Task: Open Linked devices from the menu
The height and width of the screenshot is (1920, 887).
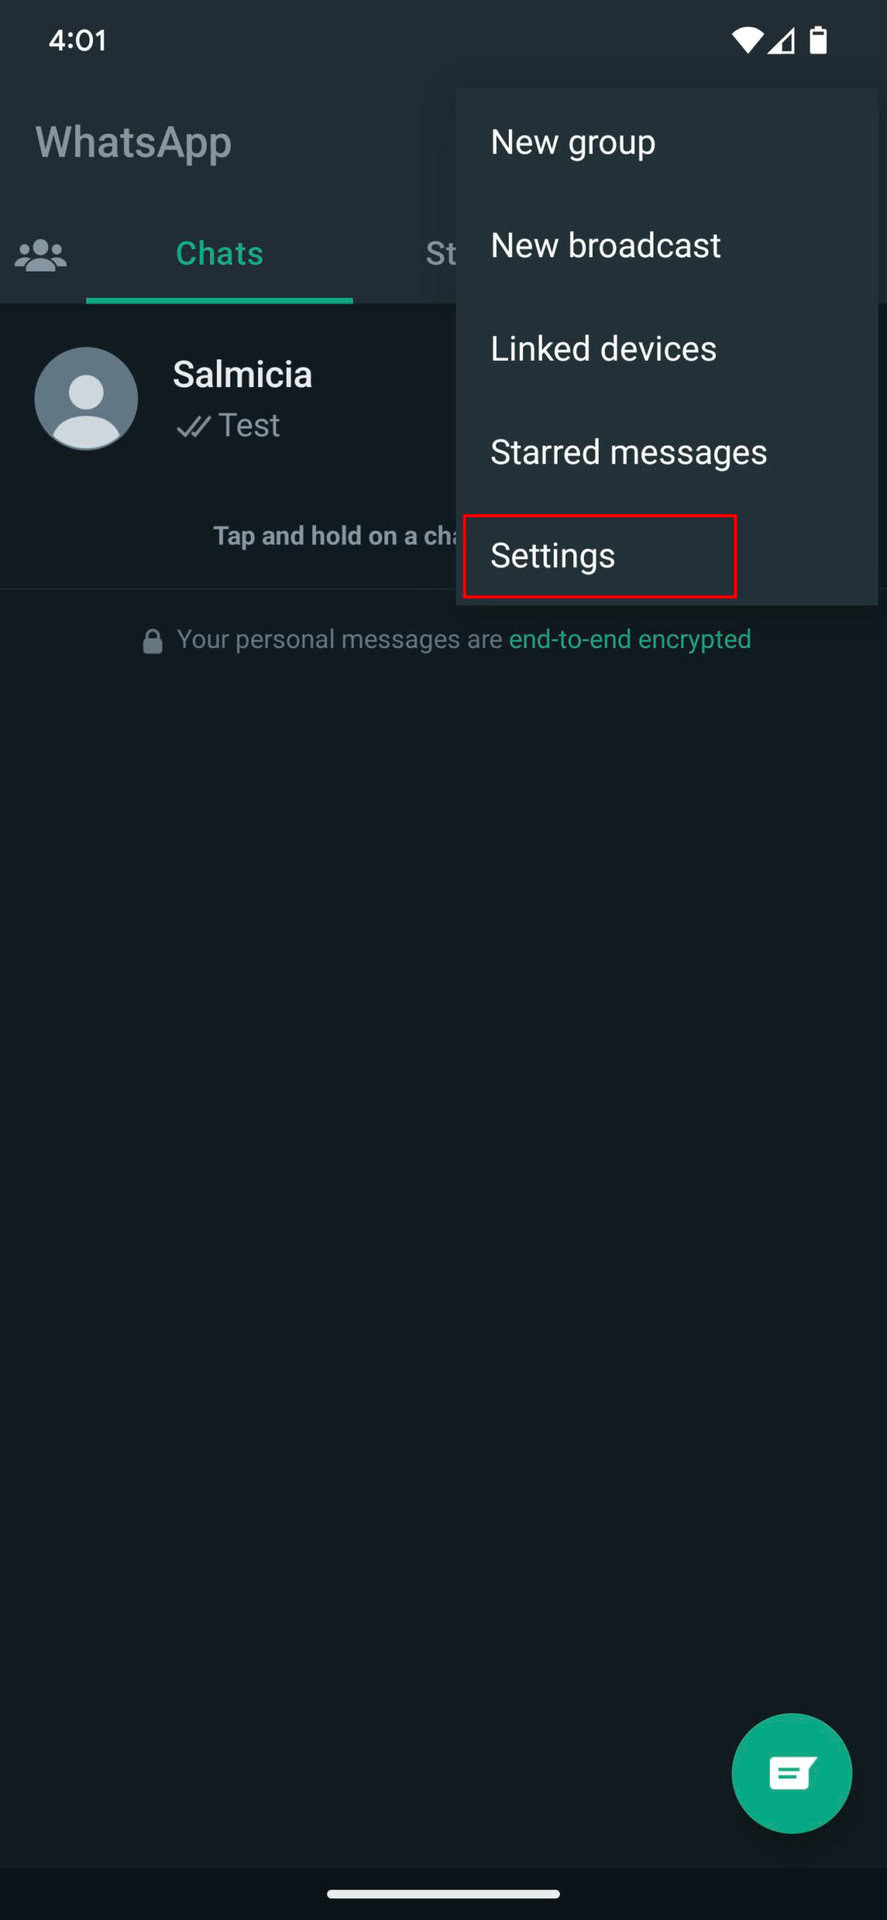Action: point(603,349)
